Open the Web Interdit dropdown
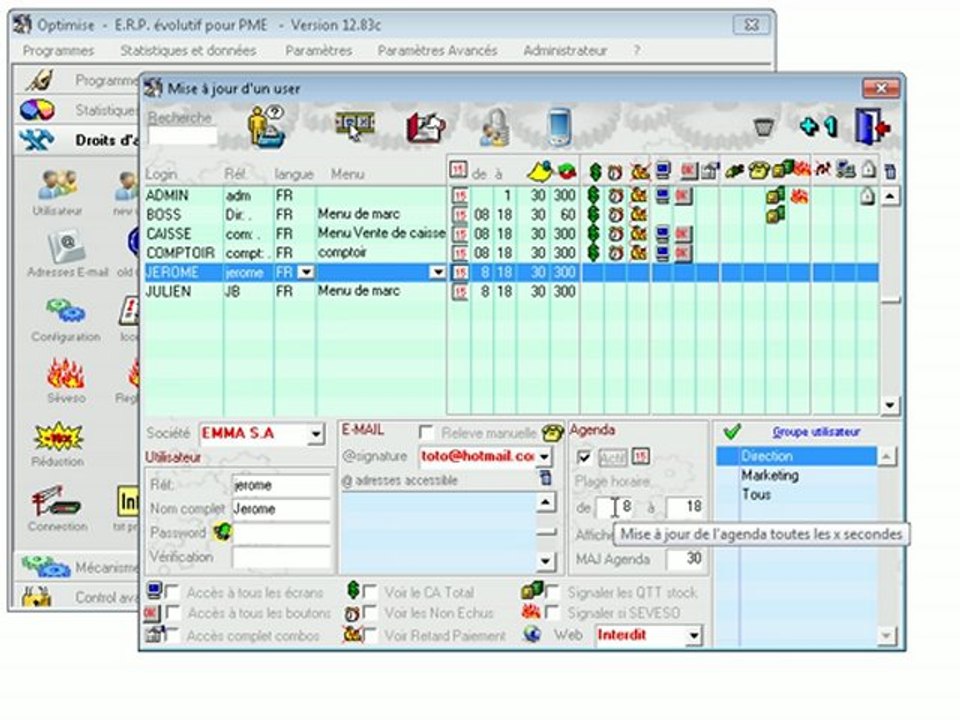This screenshot has width=960, height=720. coord(693,636)
